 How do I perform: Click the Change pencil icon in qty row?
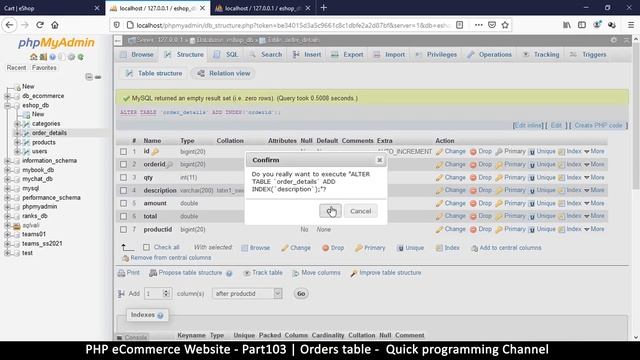(439, 178)
